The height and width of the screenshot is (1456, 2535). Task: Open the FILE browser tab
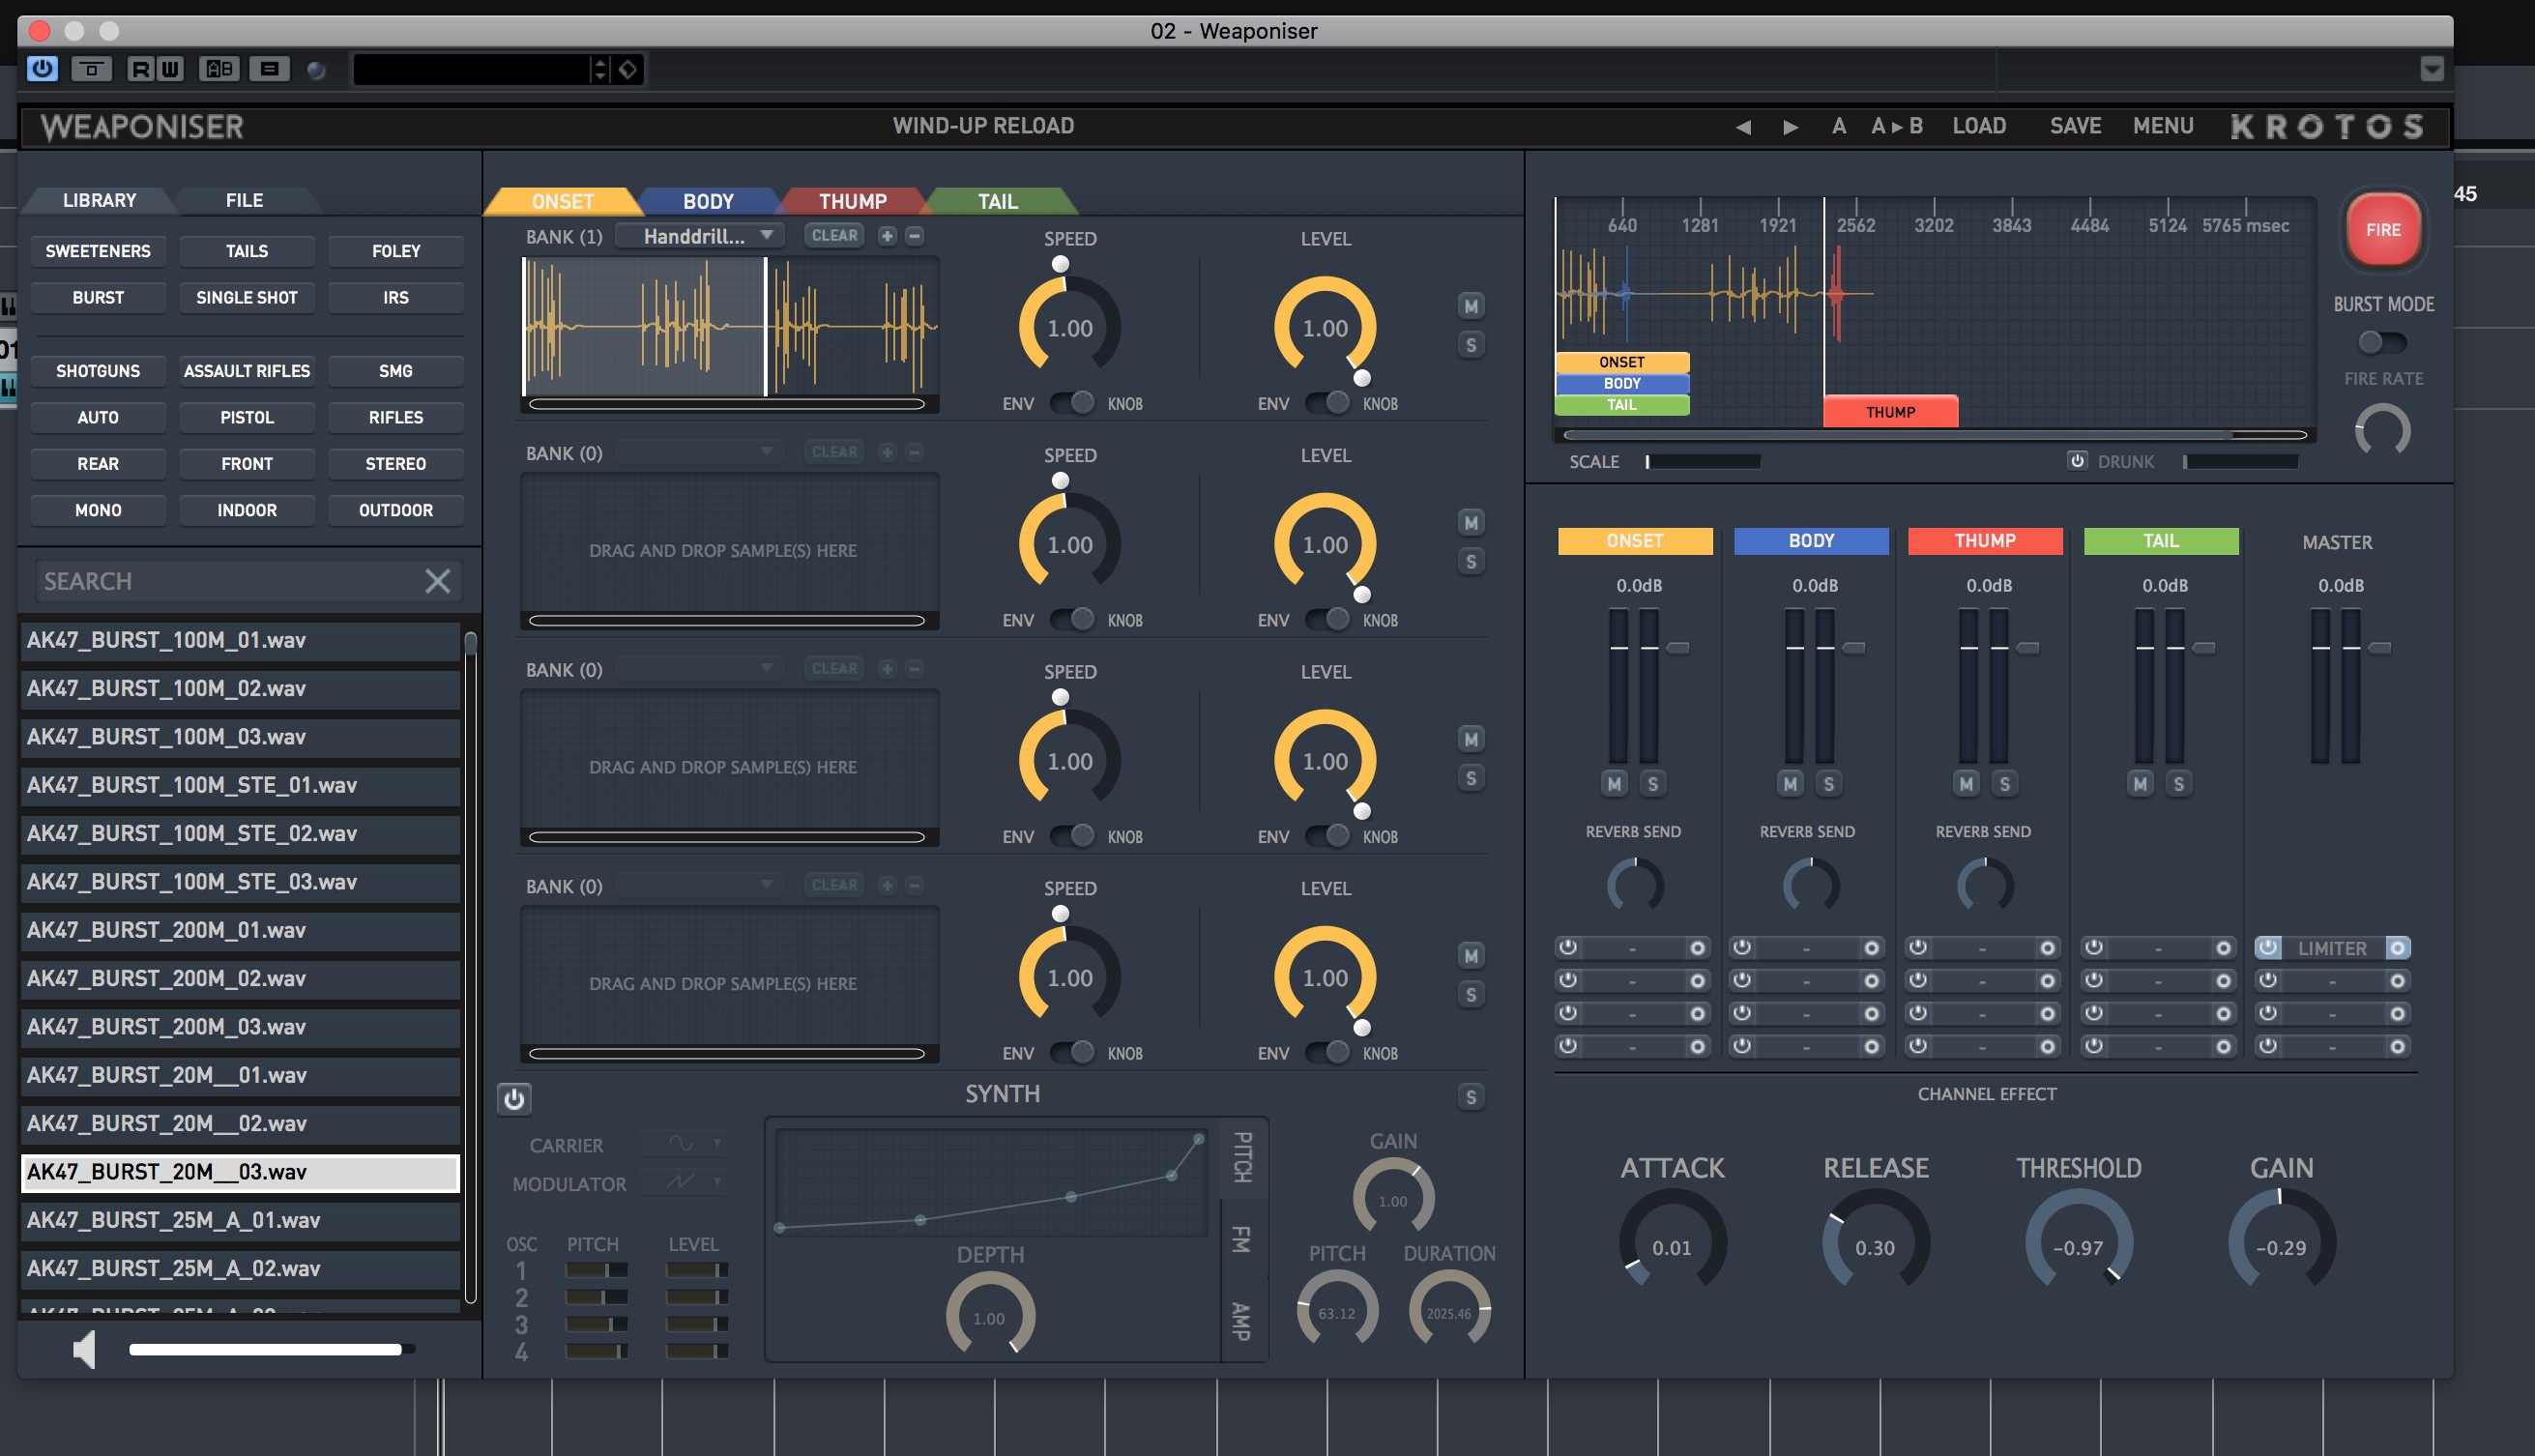tap(244, 200)
